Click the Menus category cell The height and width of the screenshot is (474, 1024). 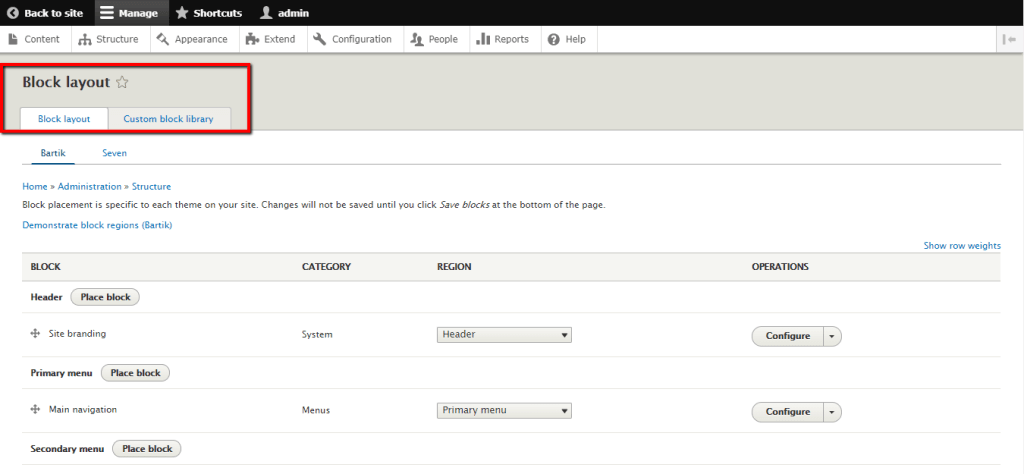point(315,410)
